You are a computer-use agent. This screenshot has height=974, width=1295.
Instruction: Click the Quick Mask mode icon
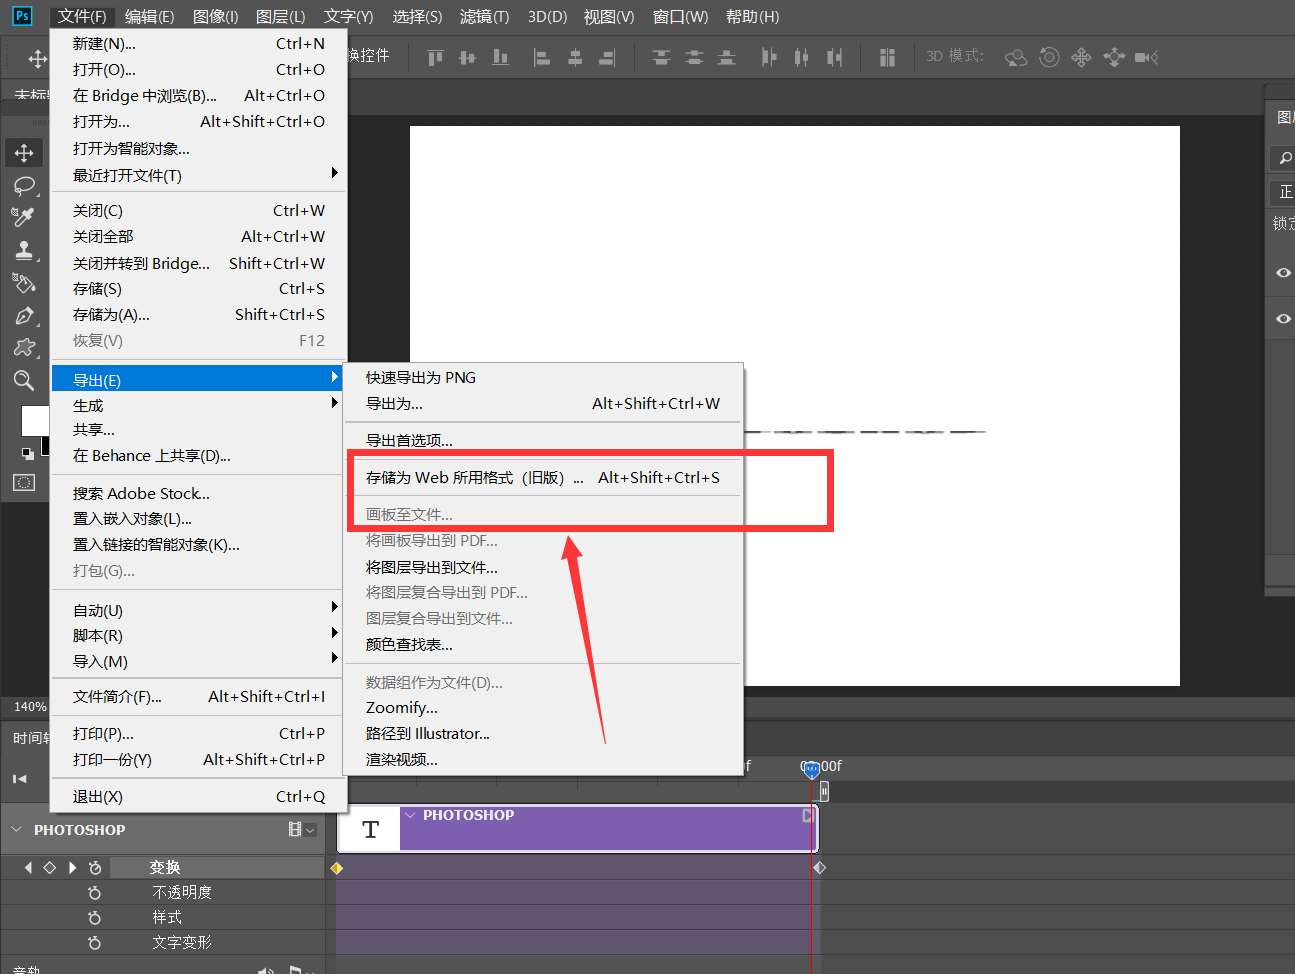coord(24,482)
